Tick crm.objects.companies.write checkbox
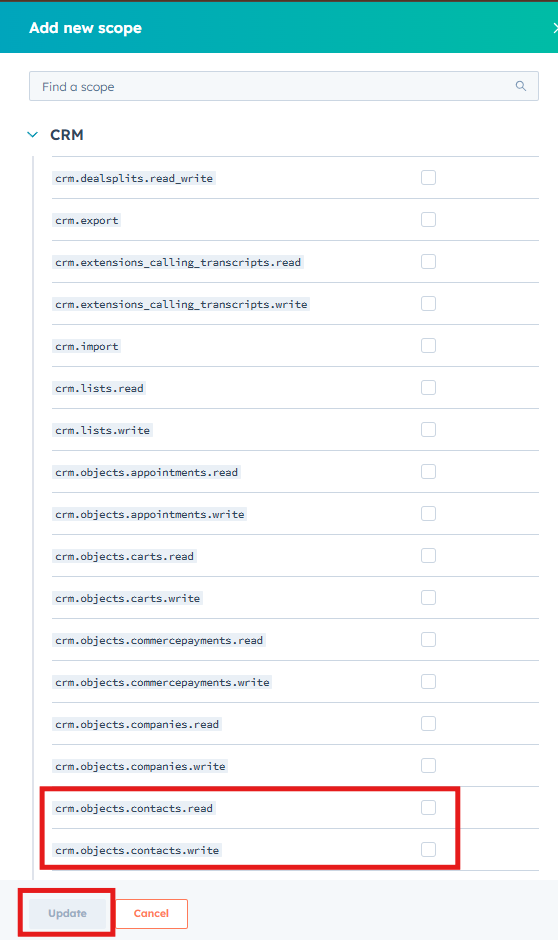Image resolution: width=558 pixels, height=940 pixels. click(x=429, y=766)
